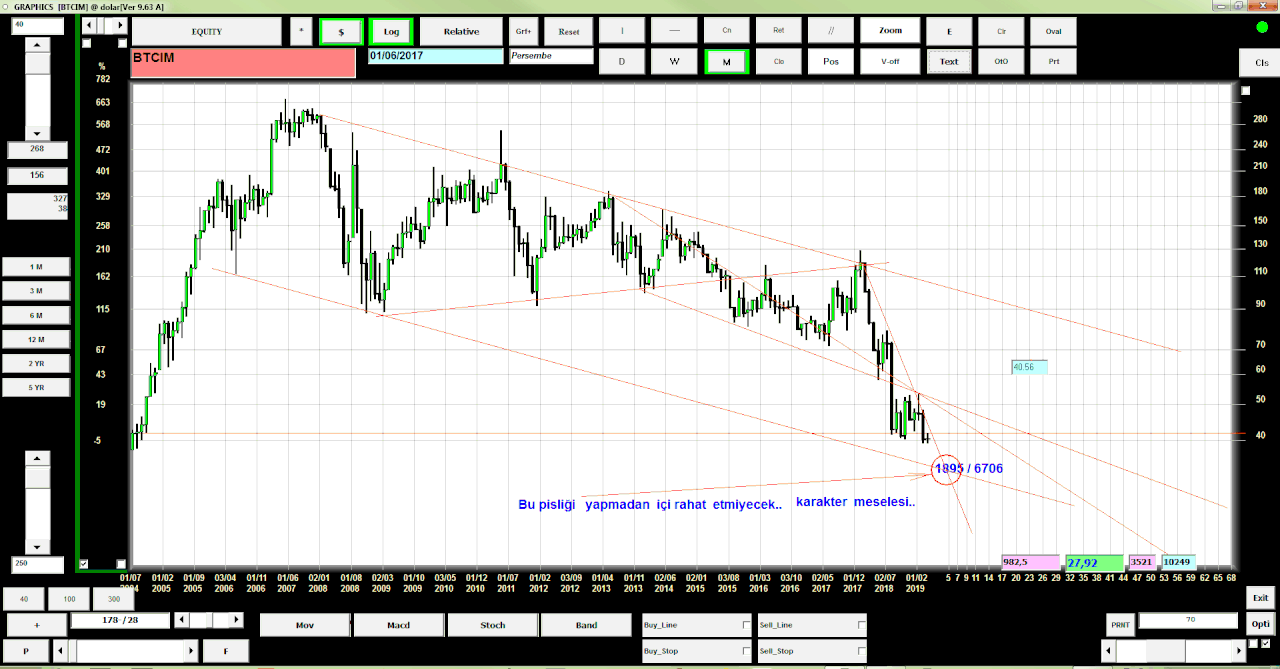The height and width of the screenshot is (669, 1280).
Task: Click the Opti button
Action: pyautogui.click(x=1260, y=624)
